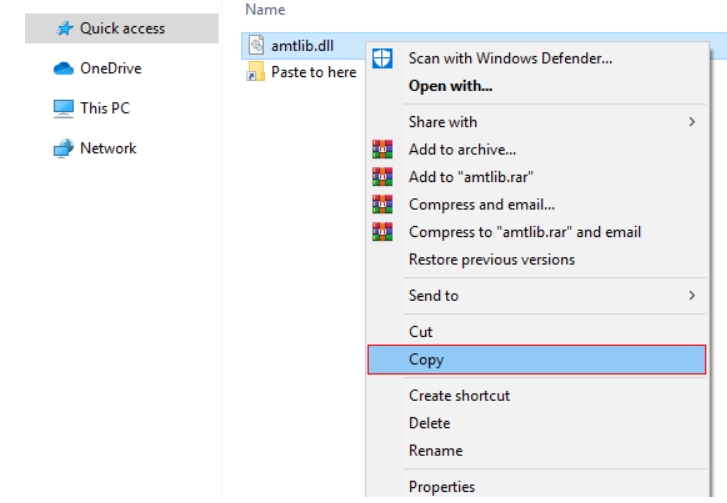
Task: Select the amtlib.dll file icon
Action: coord(255,45)
